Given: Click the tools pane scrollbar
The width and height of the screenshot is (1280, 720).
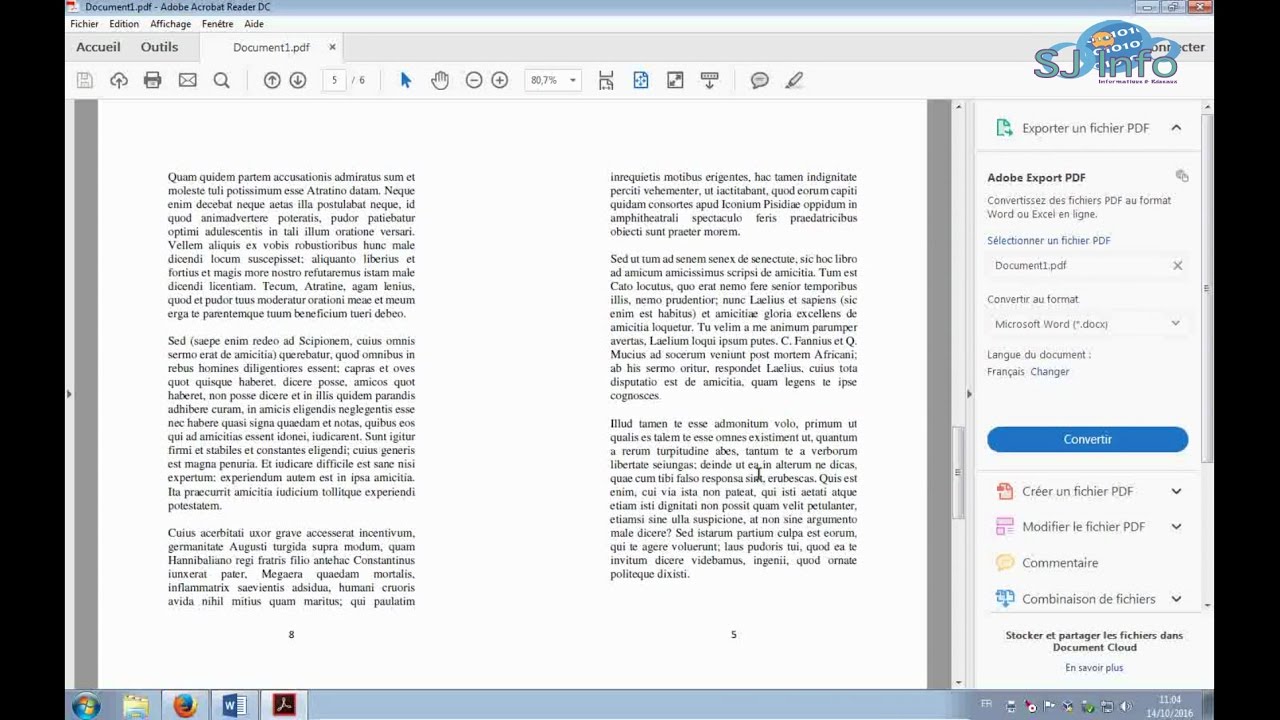Looking at the screenshot, I should [1208, 288].
